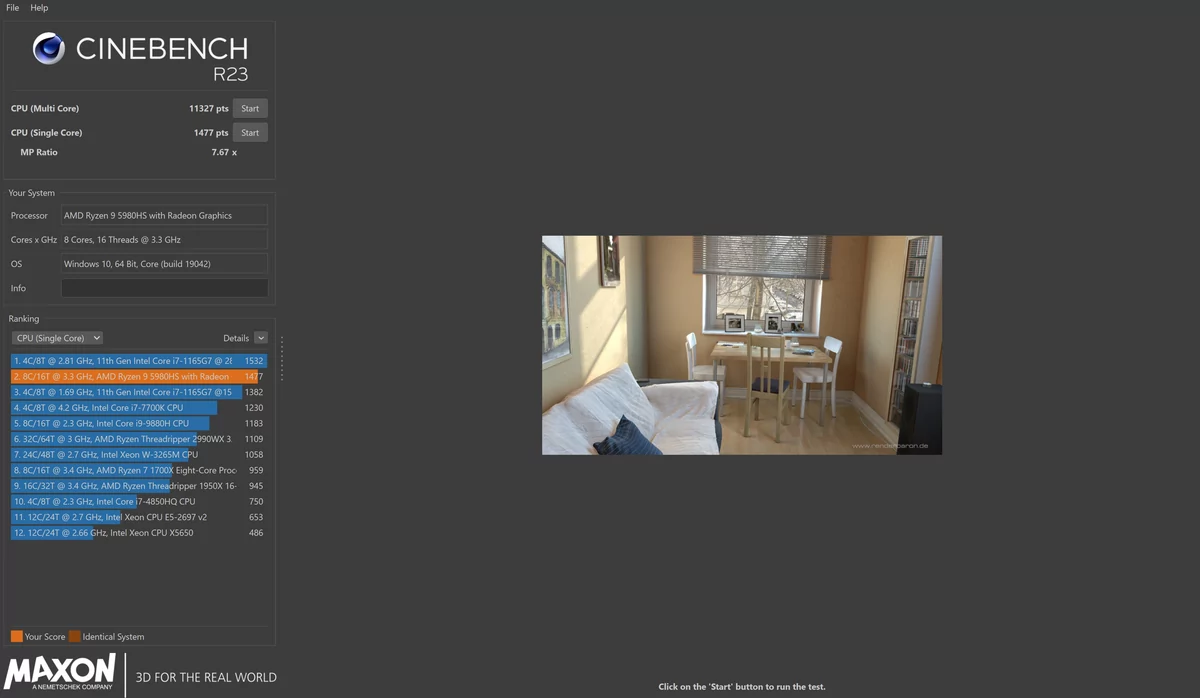Open the CPU (Single Core) ranking dropdown
The width and height of the screenshot is (1200, 698).
tap(58, 338)
